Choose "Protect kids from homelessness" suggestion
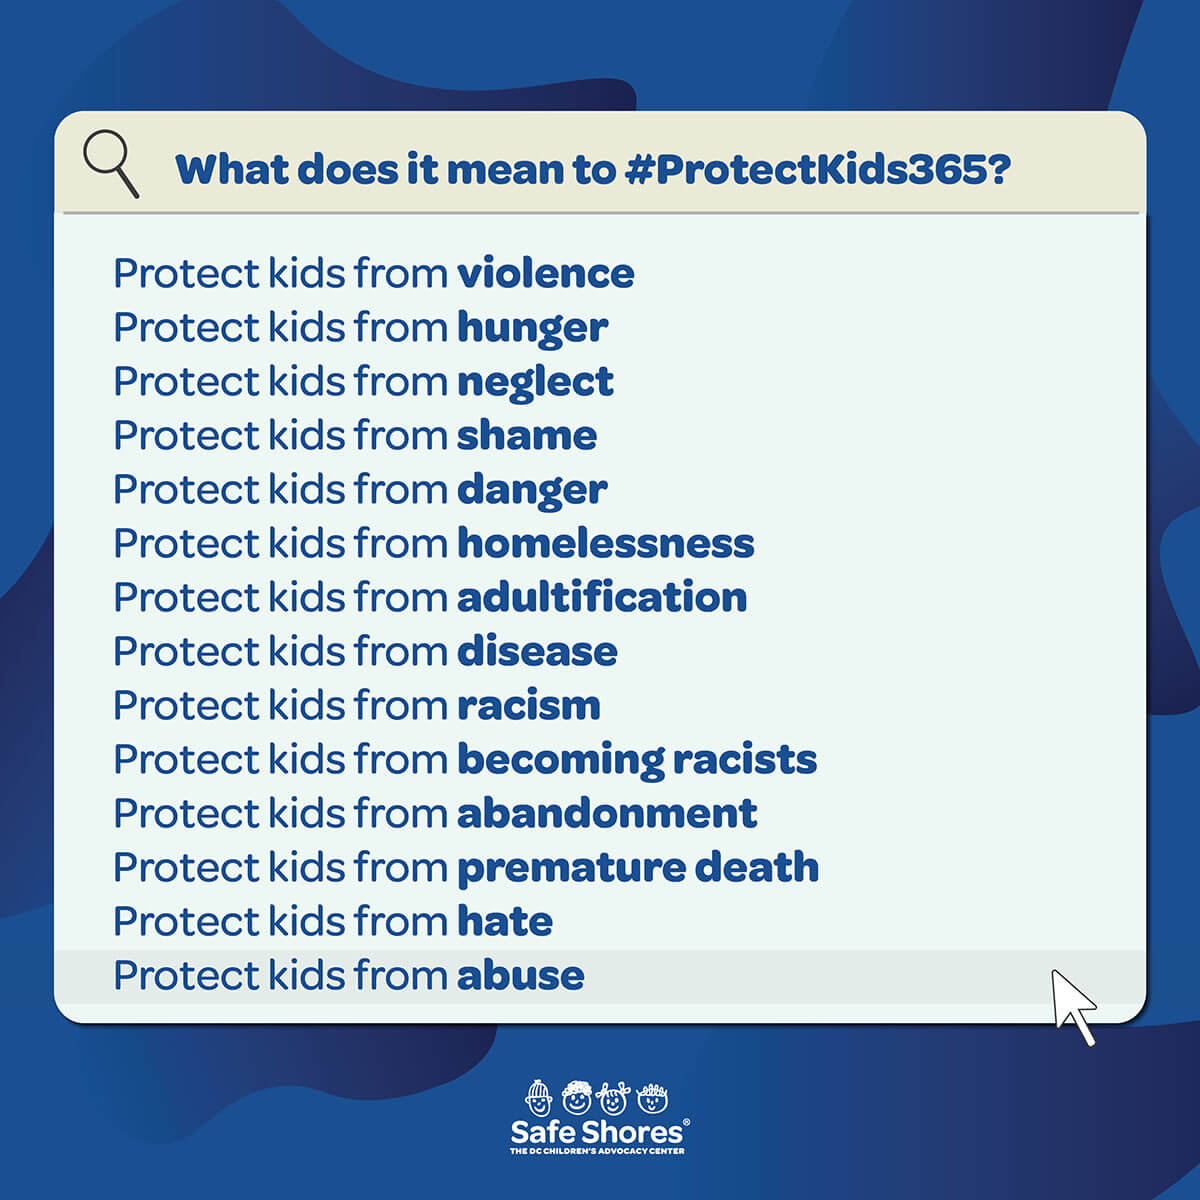The width and height of the screenshot is (1200, 1200). point(433,543)
